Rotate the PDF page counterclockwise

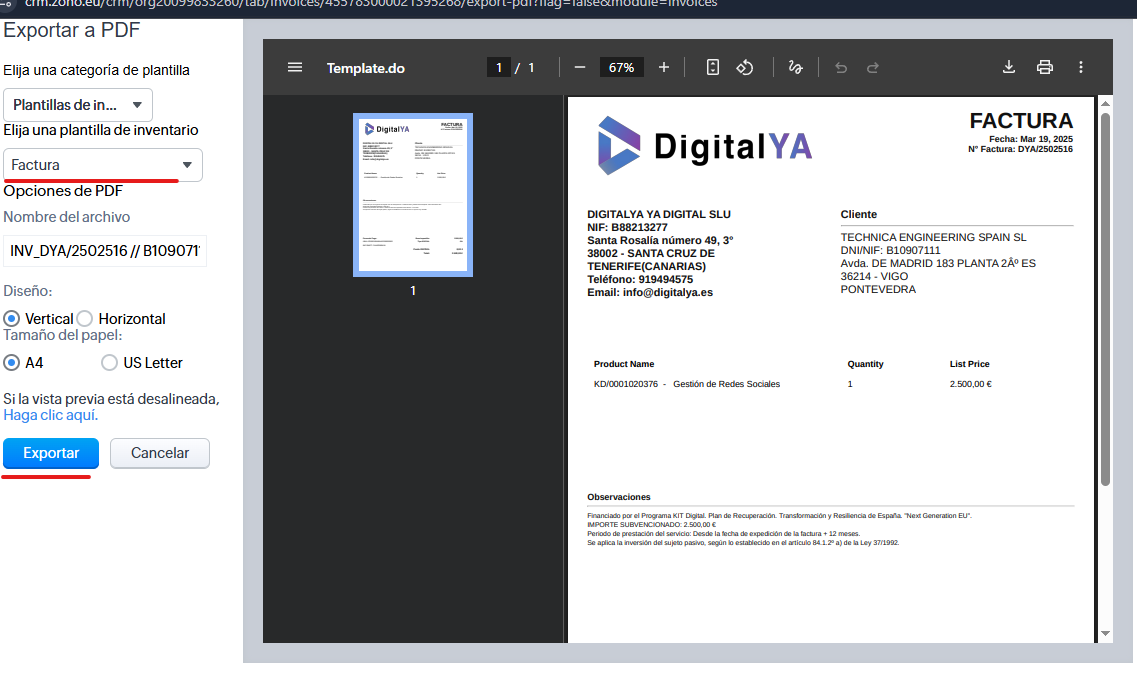pos(745,68)
